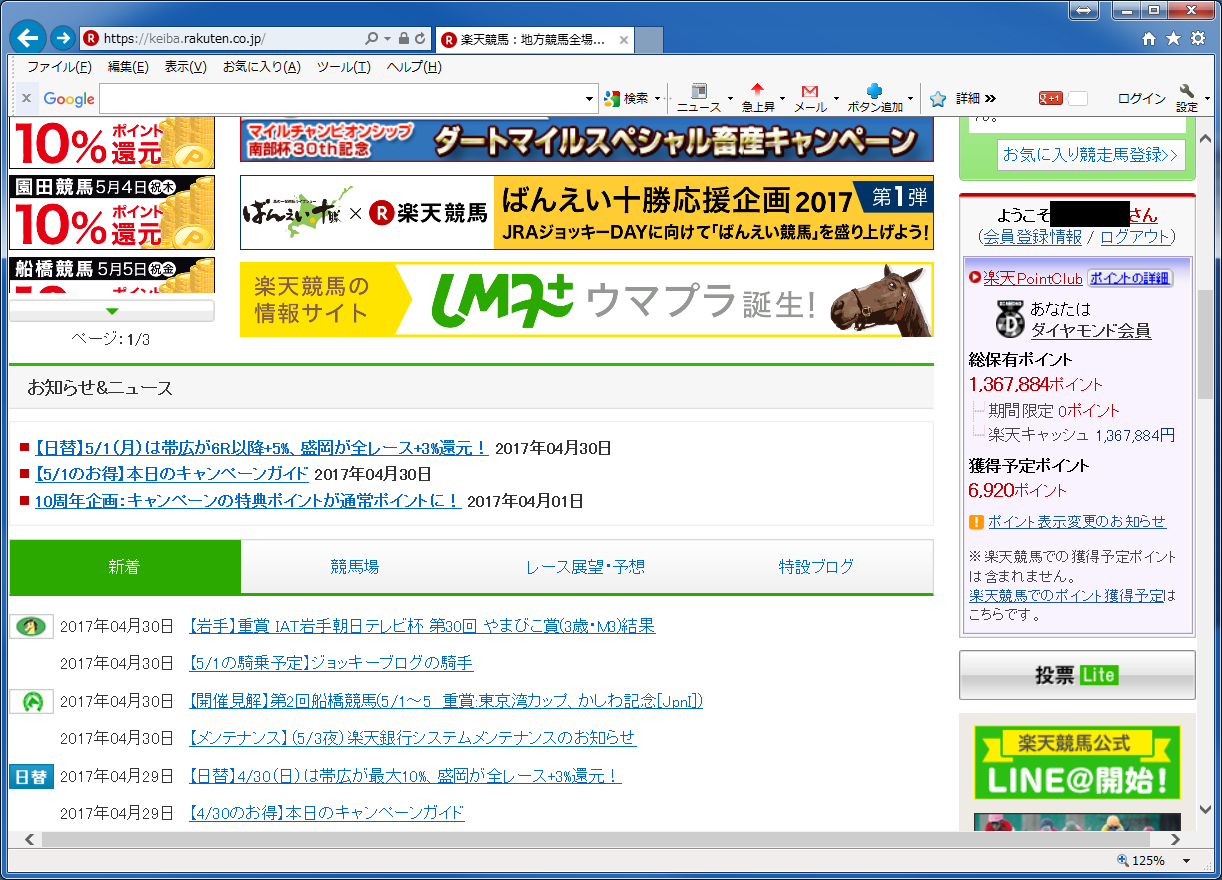The height and width of the screenshot is (880, 1222).
Task: Open the ニュース toolbar button
Action: 699,98
